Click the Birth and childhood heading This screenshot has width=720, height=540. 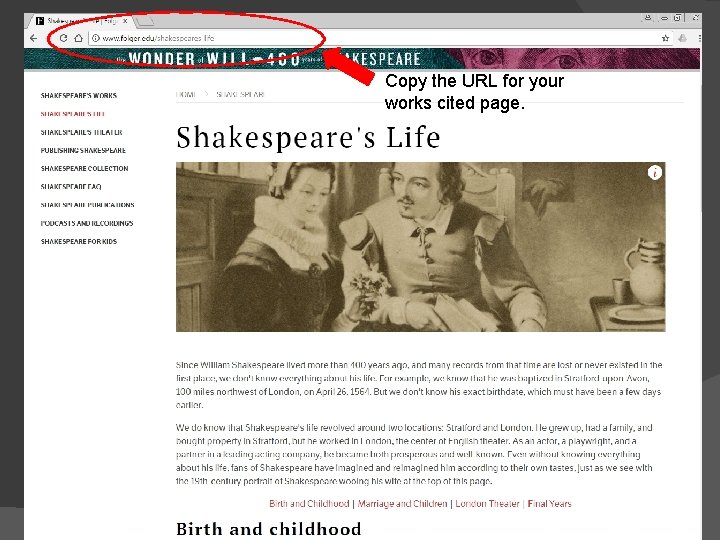269,529
